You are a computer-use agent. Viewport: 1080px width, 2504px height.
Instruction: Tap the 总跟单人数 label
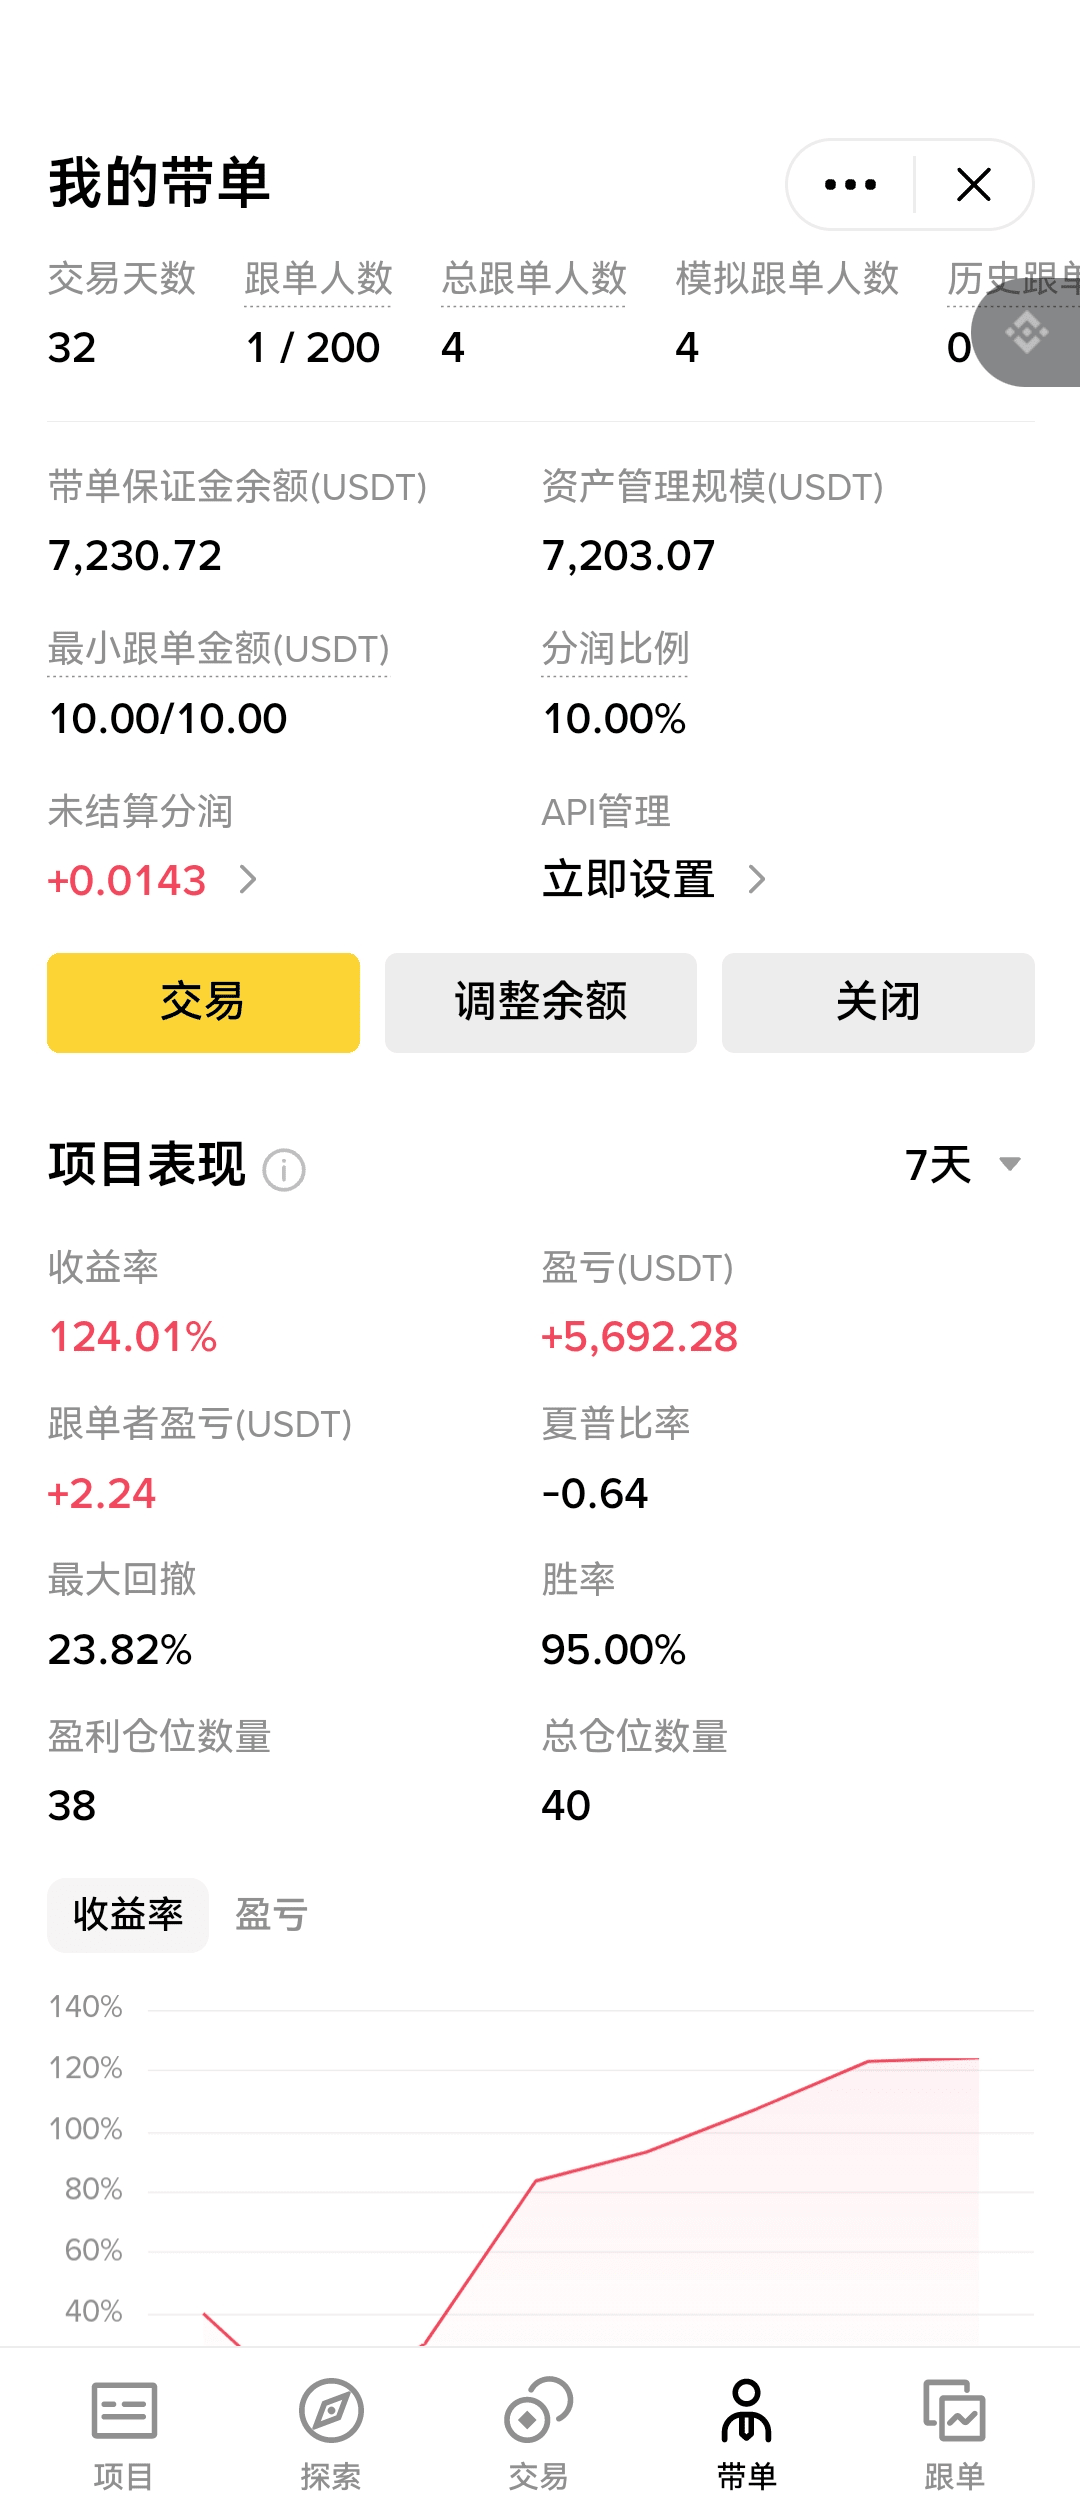[534, 279]
